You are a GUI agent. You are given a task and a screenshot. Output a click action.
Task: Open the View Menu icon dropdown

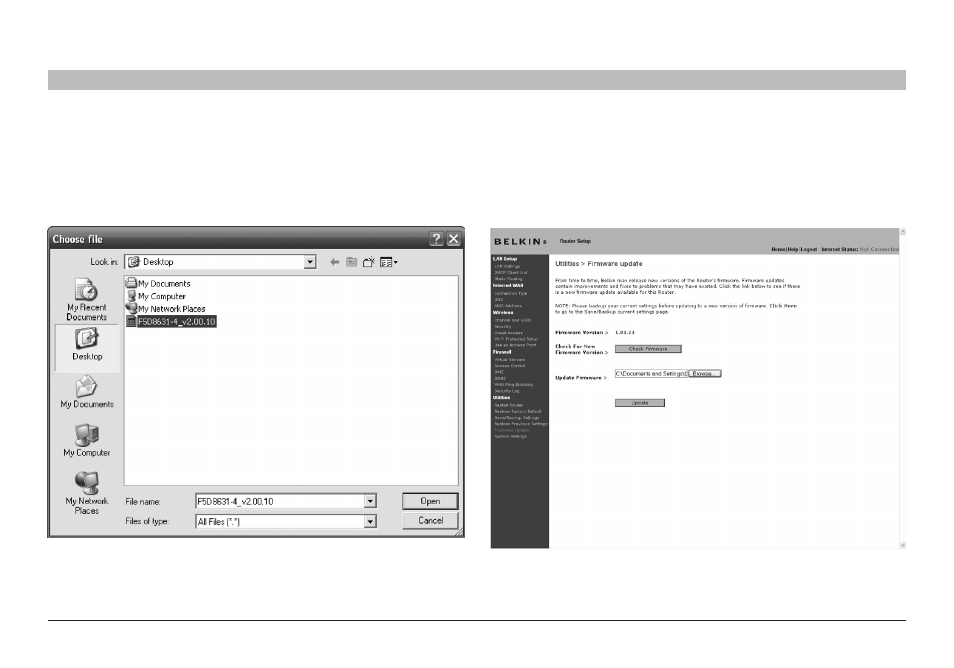[x=389, y=262]
